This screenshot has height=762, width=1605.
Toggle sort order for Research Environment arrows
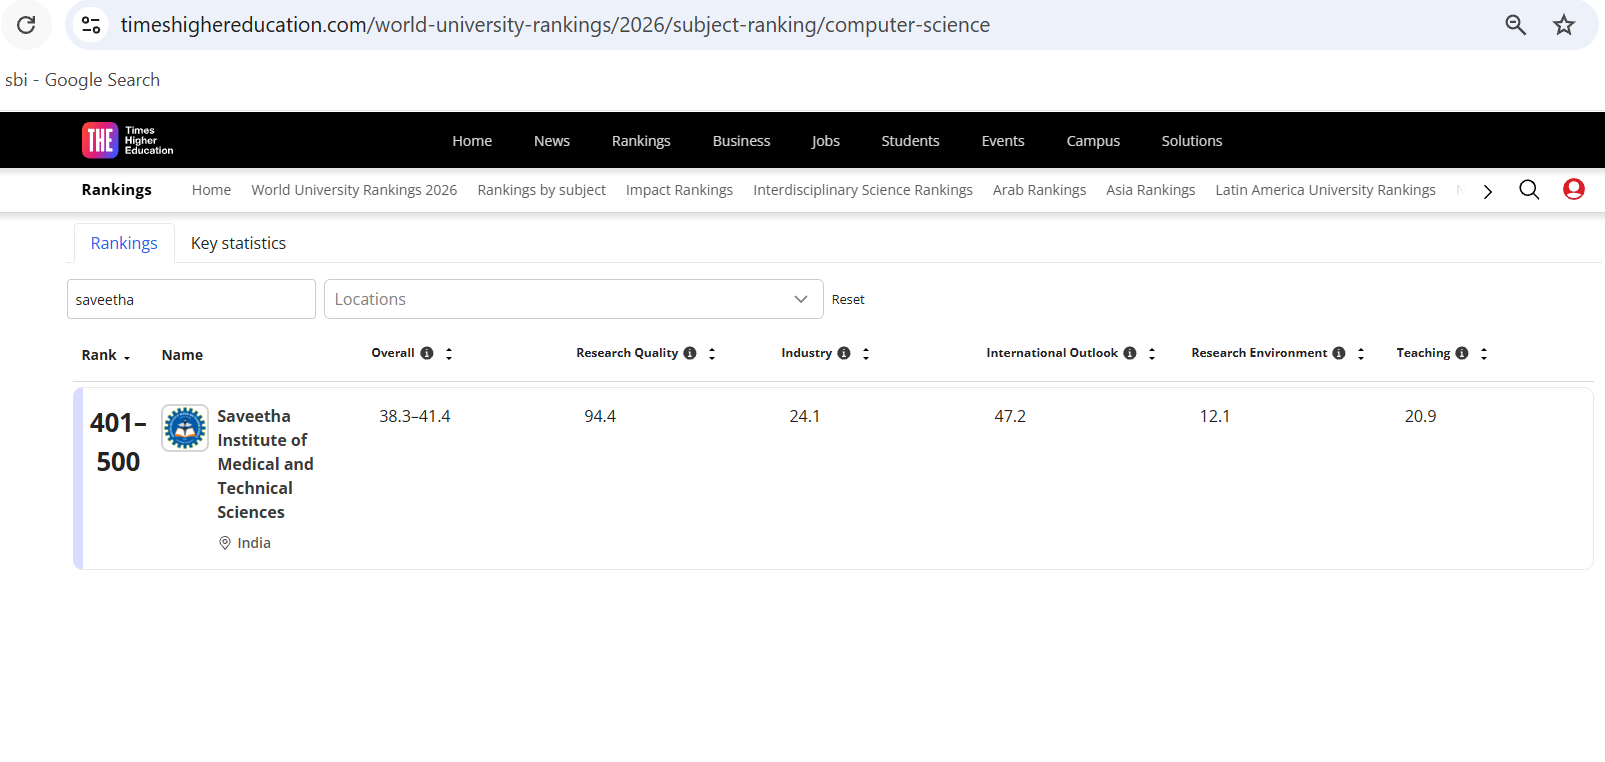pyautogui.click(x=1361, y=353)
